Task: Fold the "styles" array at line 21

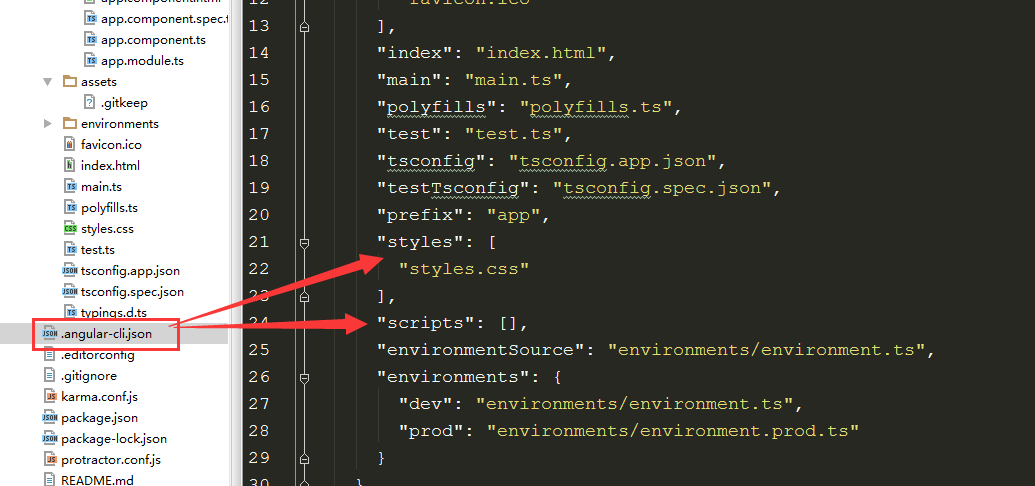Action: (x=304, y=244)
